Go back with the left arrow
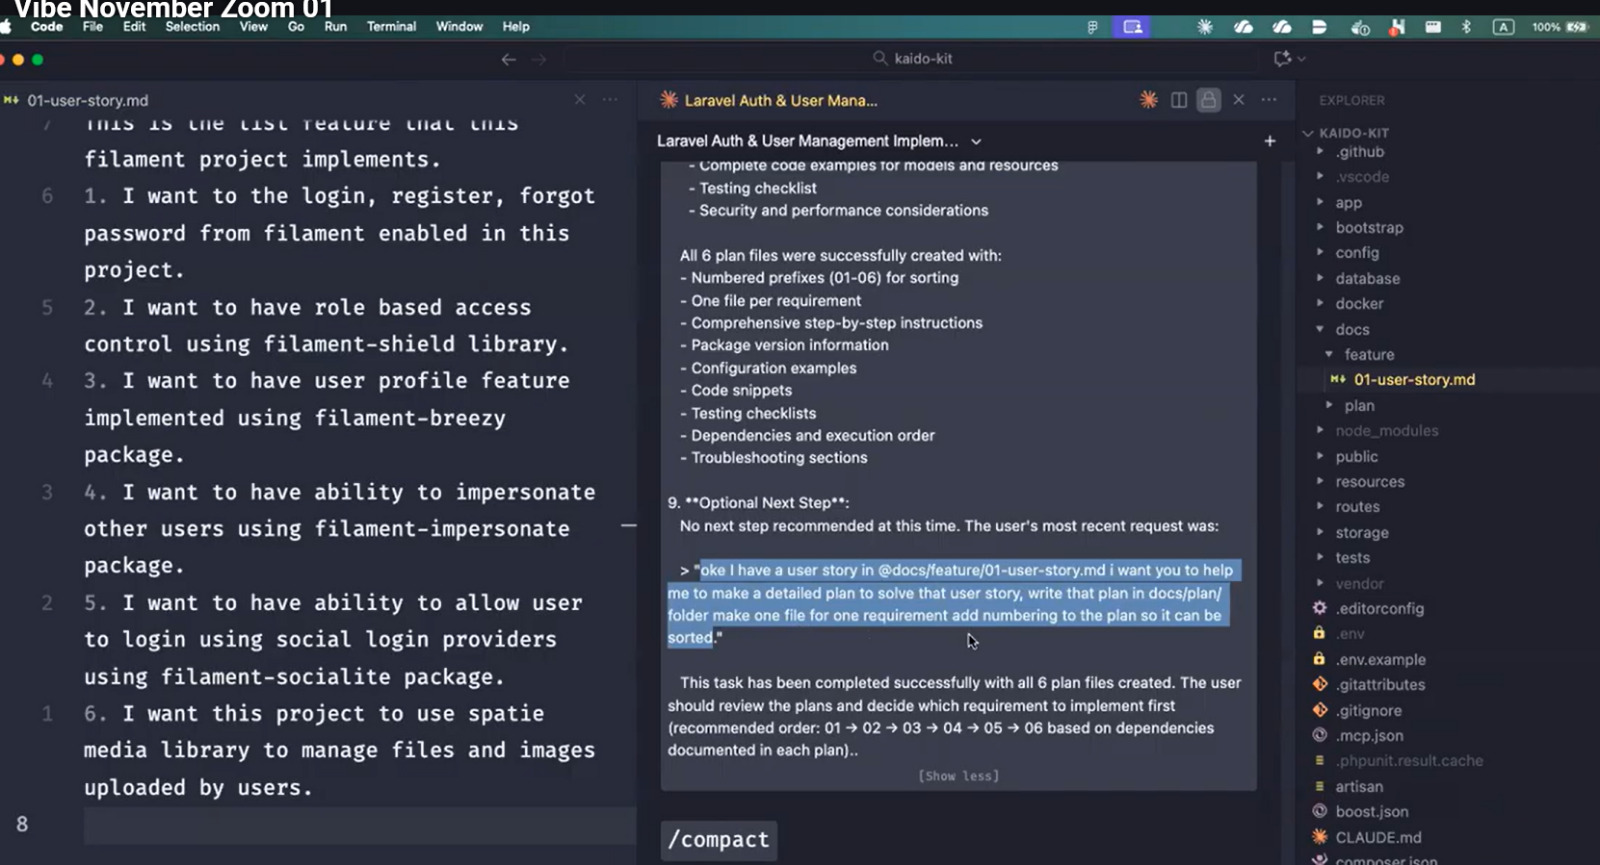The width and height of the screenshot is (1600, 865). click(508, 59)
